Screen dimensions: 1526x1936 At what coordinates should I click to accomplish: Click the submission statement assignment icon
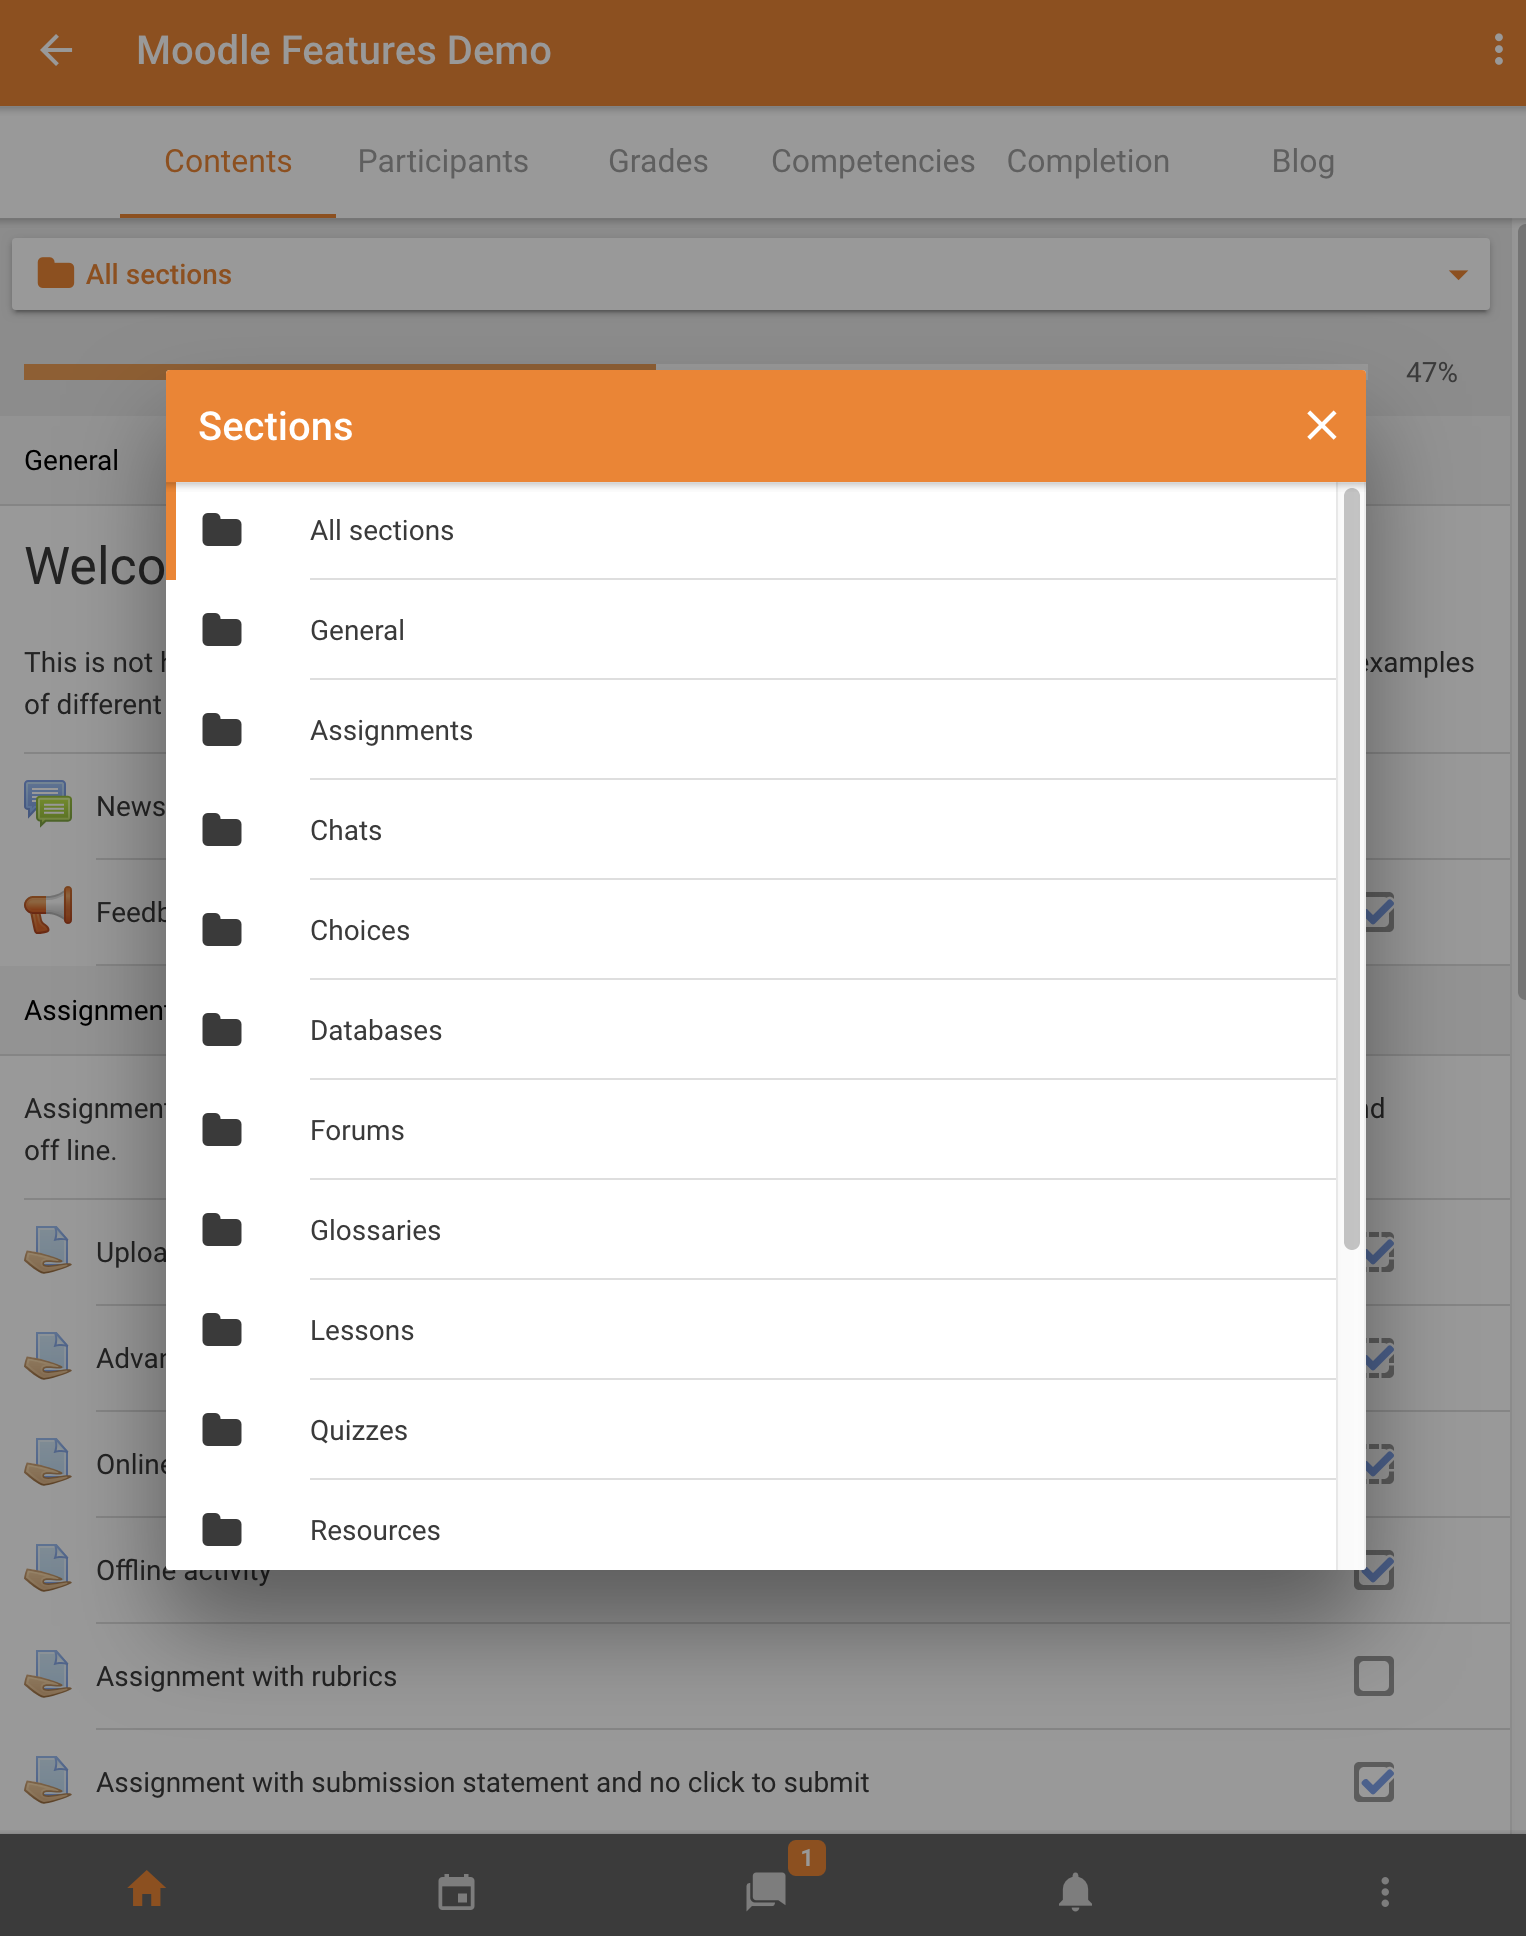48,1780
